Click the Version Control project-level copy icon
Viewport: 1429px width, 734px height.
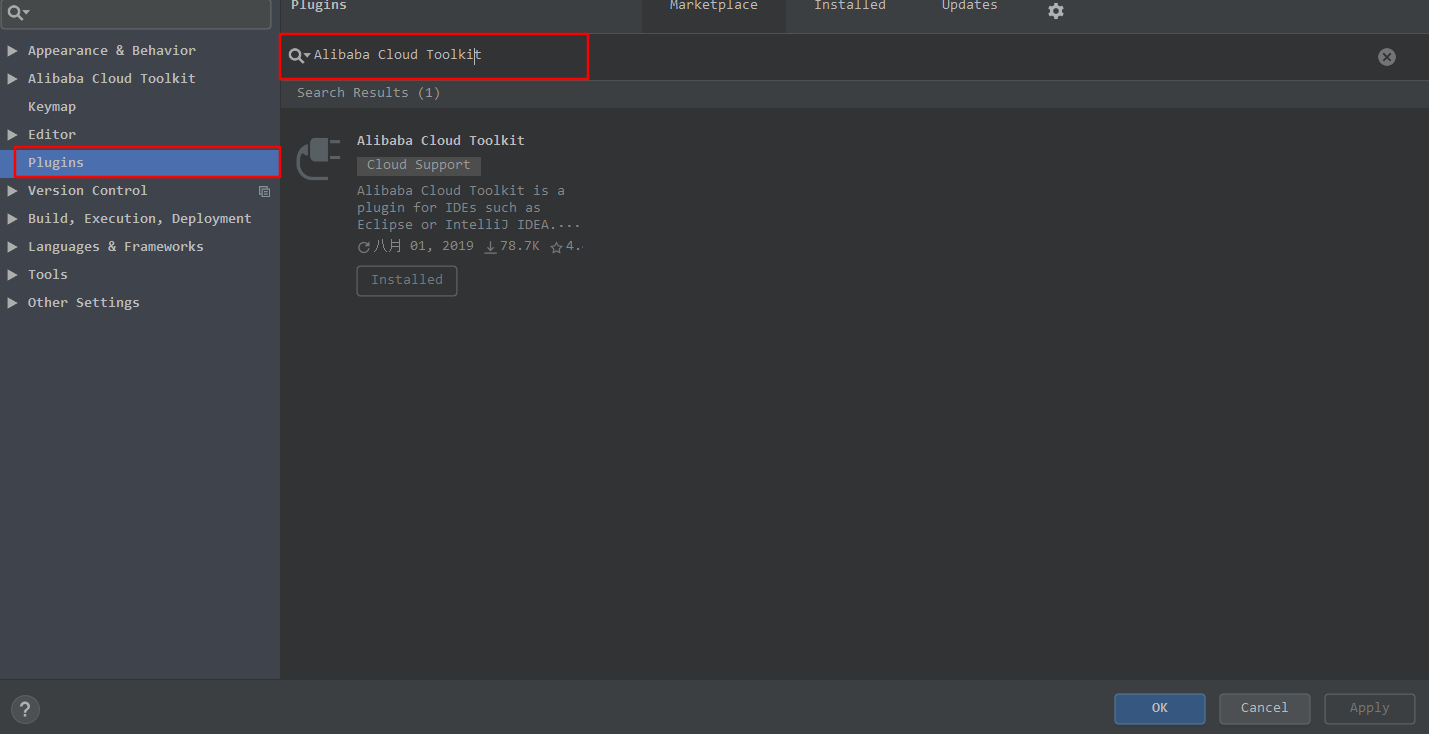click(264, 191)
